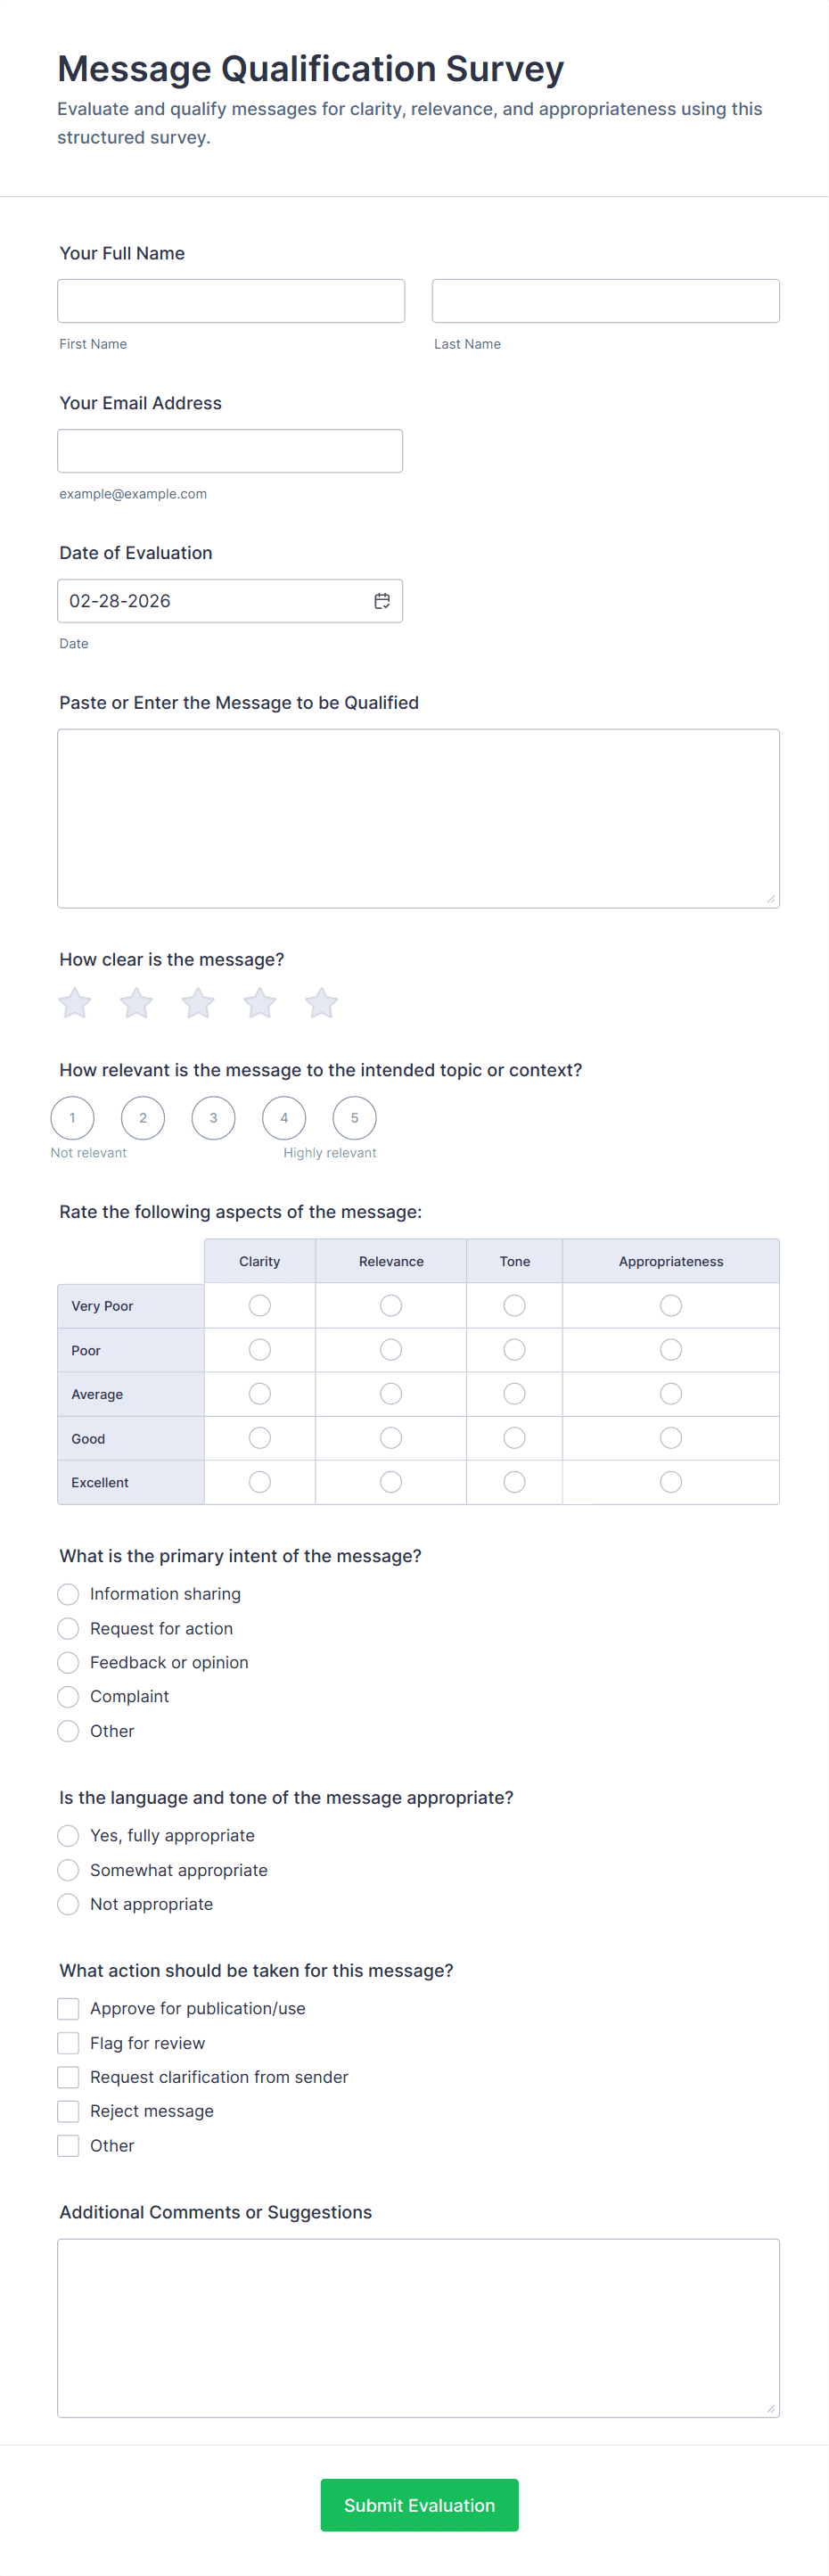Mark tone as Yes, fully appropriate

point(68,1835)
